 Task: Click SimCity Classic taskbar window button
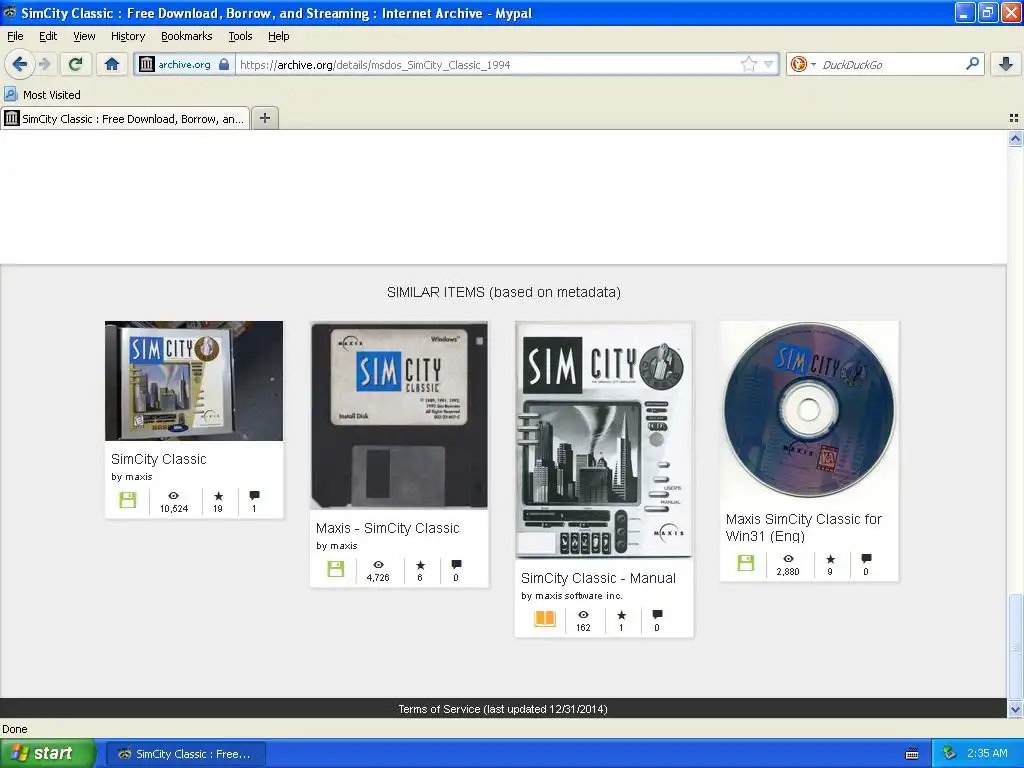[x=185, y=754]
